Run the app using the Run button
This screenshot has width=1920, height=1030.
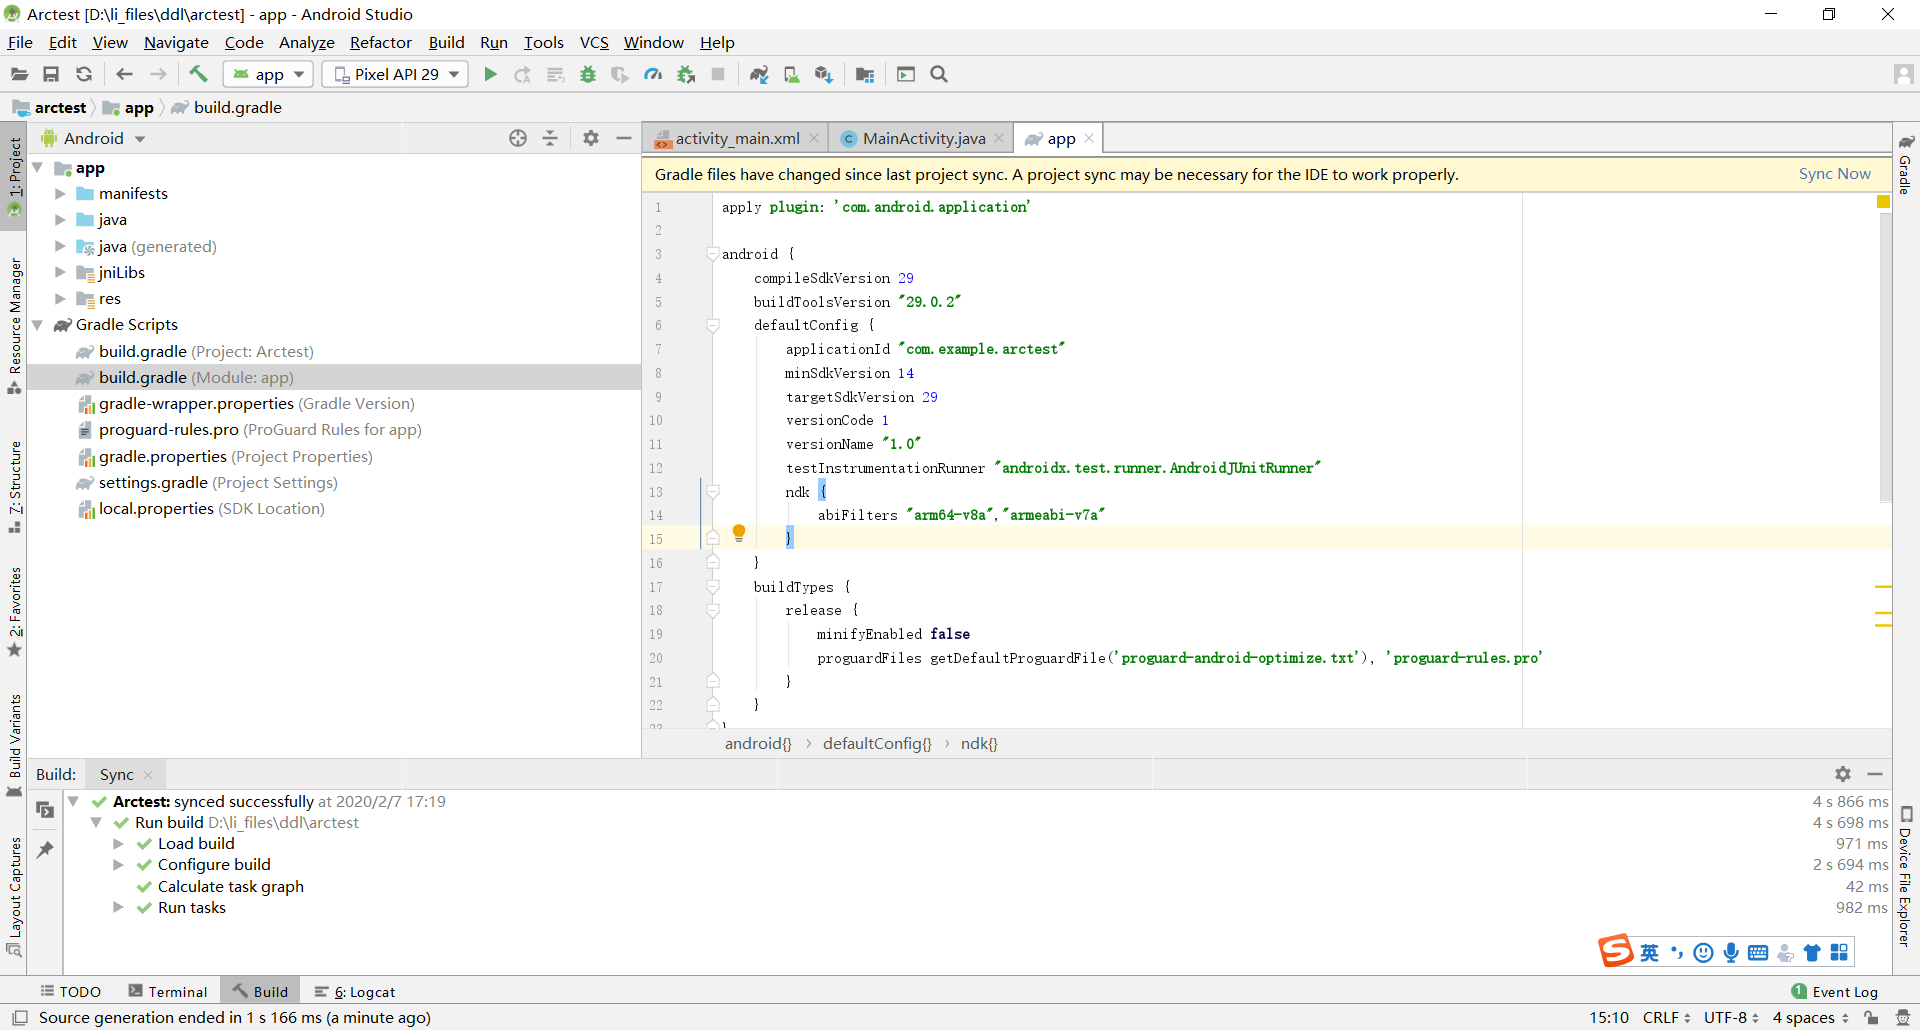coord(490,74)
